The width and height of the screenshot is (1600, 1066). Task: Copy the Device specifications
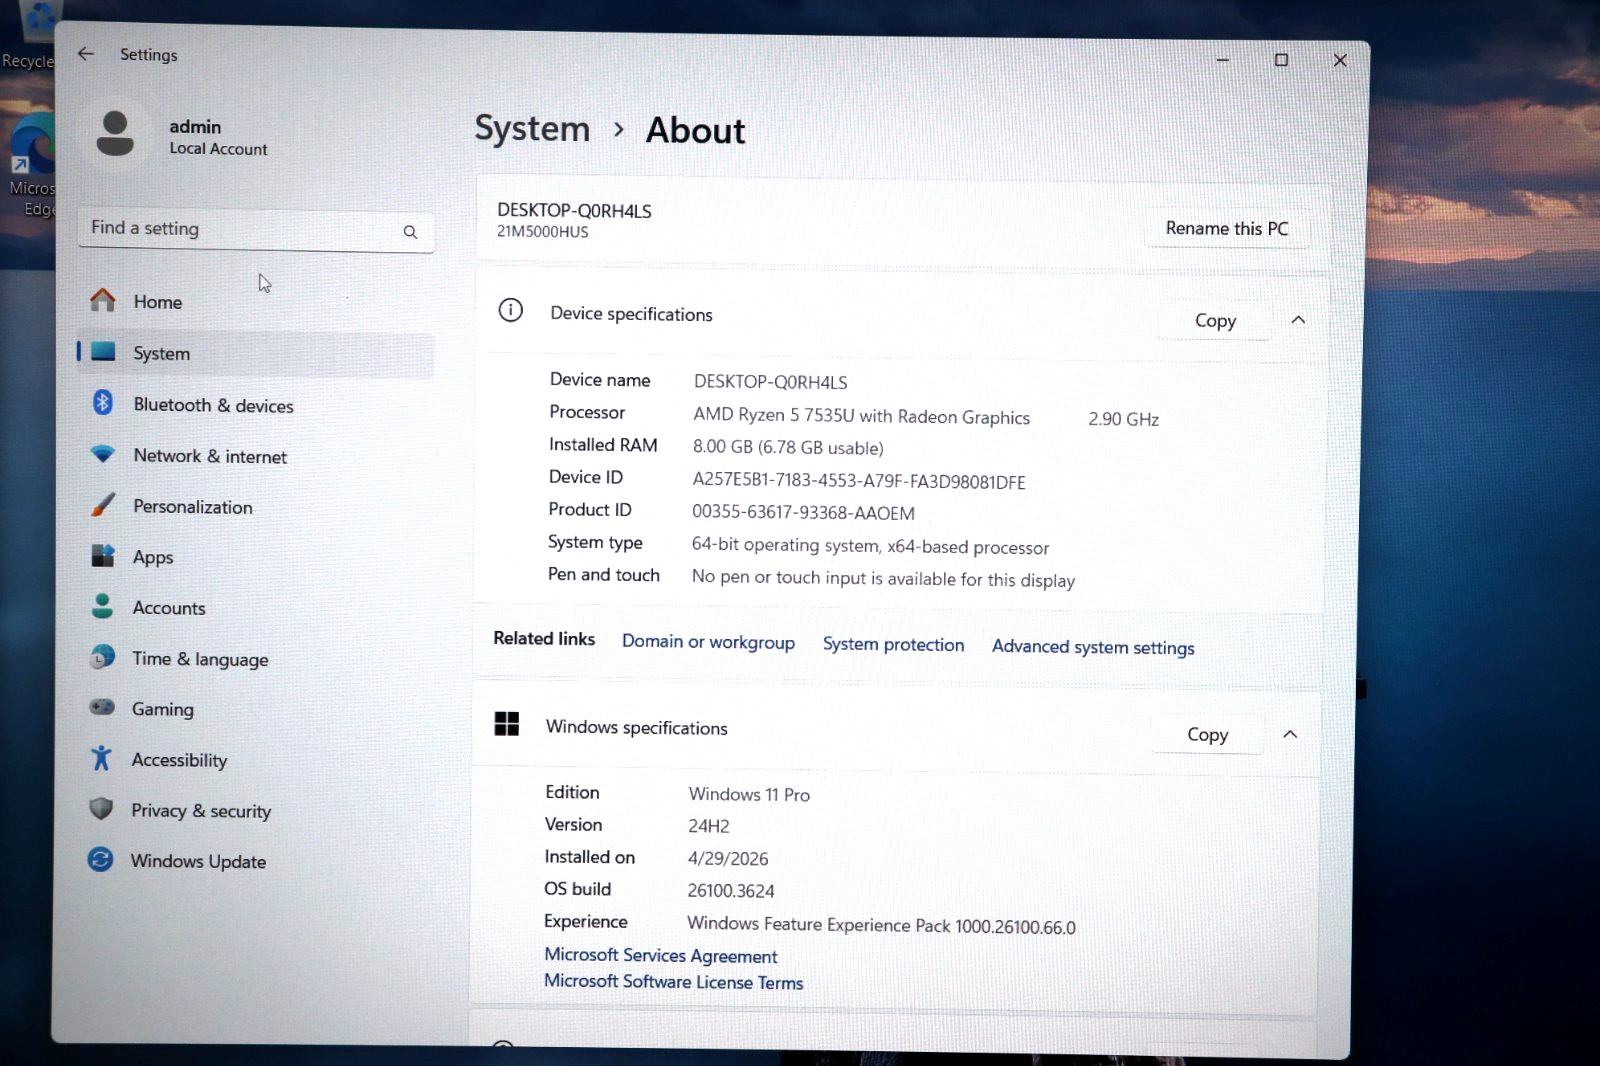click(x=1215, y=320)
